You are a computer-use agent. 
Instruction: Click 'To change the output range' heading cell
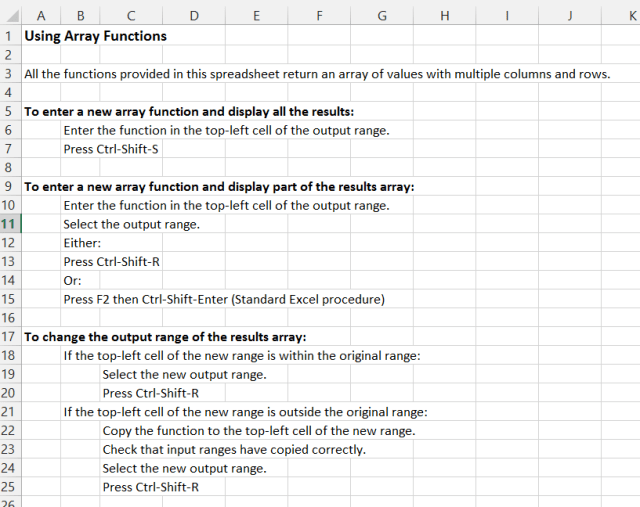[165, 336]
